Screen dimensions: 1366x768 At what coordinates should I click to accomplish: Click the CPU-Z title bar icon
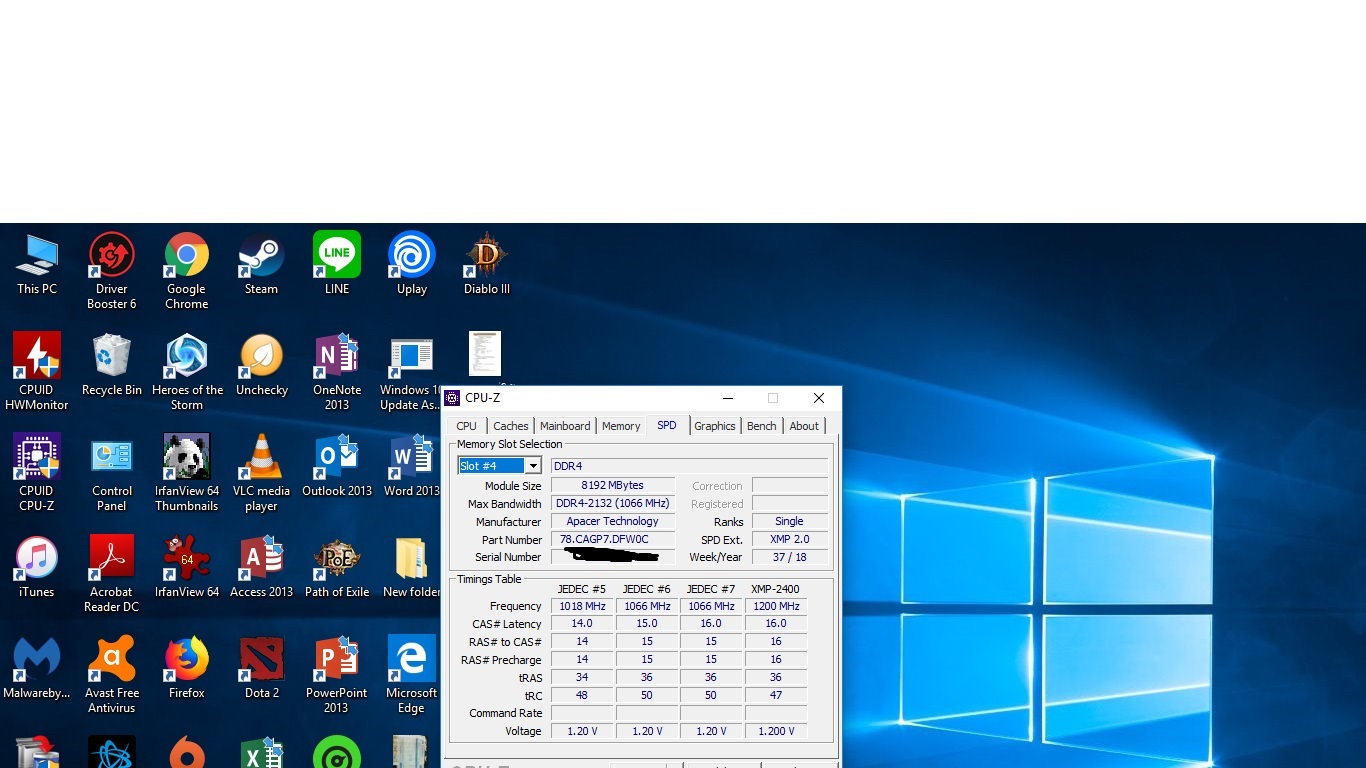pos(452,398)
